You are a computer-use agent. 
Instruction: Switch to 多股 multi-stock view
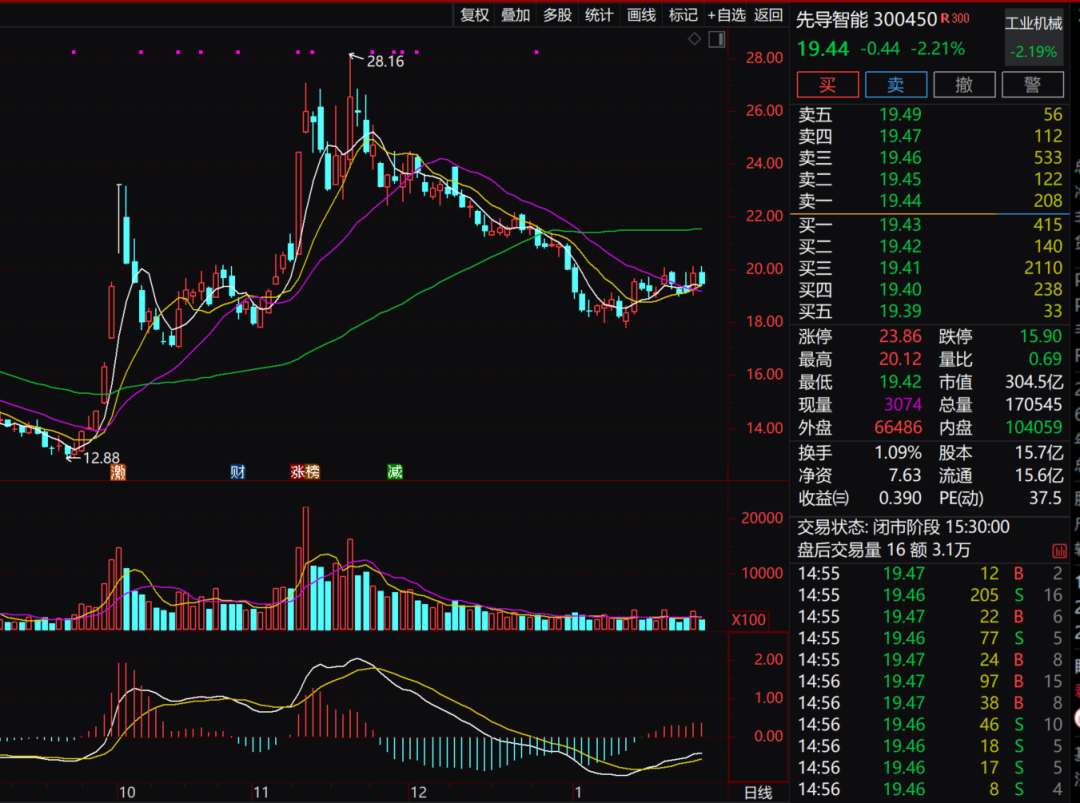click(x=557, y=15)
